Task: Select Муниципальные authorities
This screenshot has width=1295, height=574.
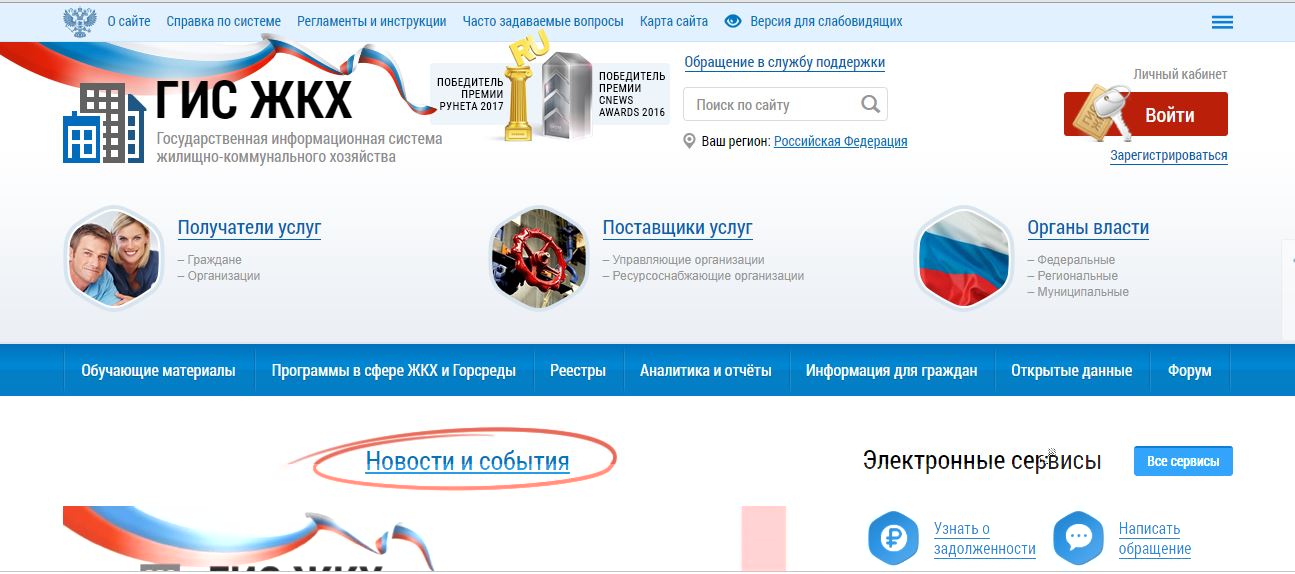Action: [x=1083, y=292]
